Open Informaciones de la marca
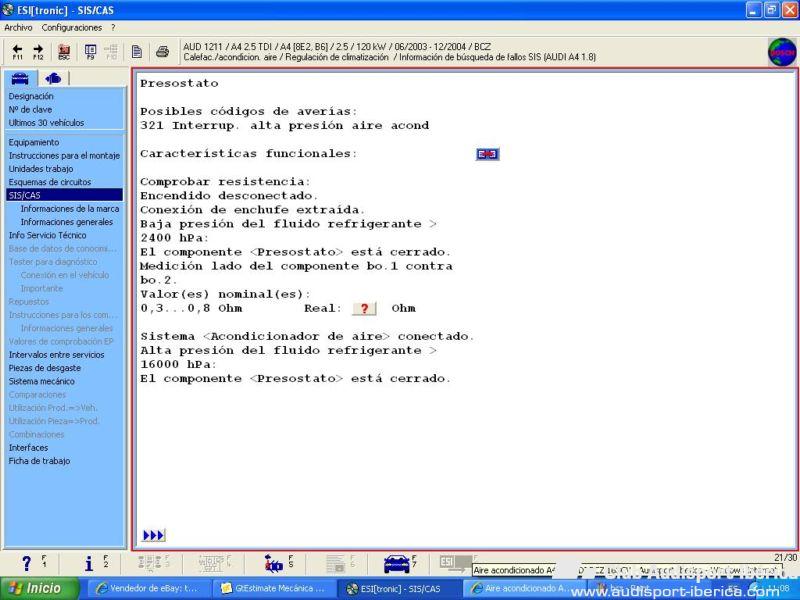 pyautogui.click(x=70, y=209)
